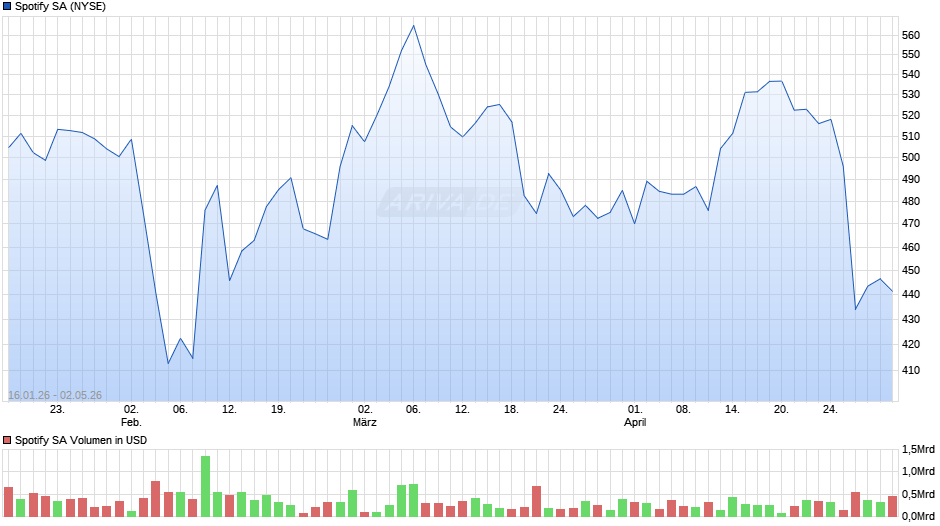Click the 410 price axis label
The height and width of the screenshot is (526, 940).
pyautogui.click(x=911, y=371)
